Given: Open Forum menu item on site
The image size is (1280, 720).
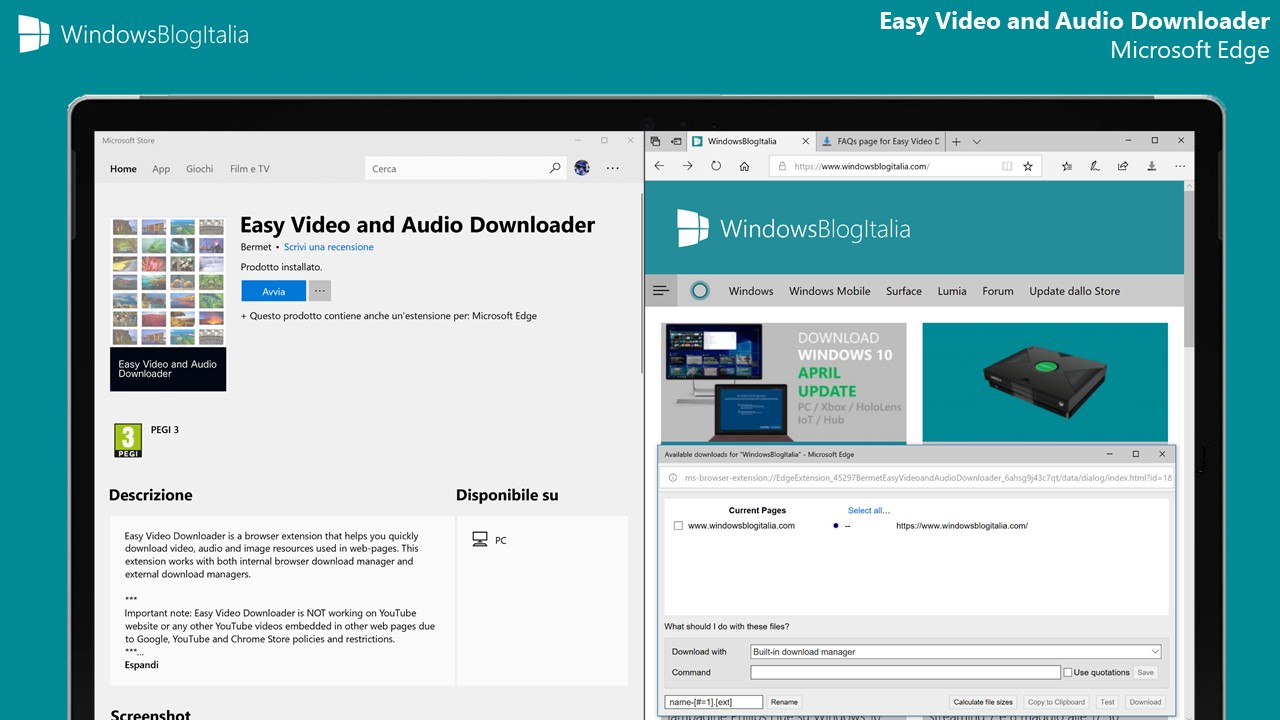Looking at the screenshot, I should click(x=998, y=291).
